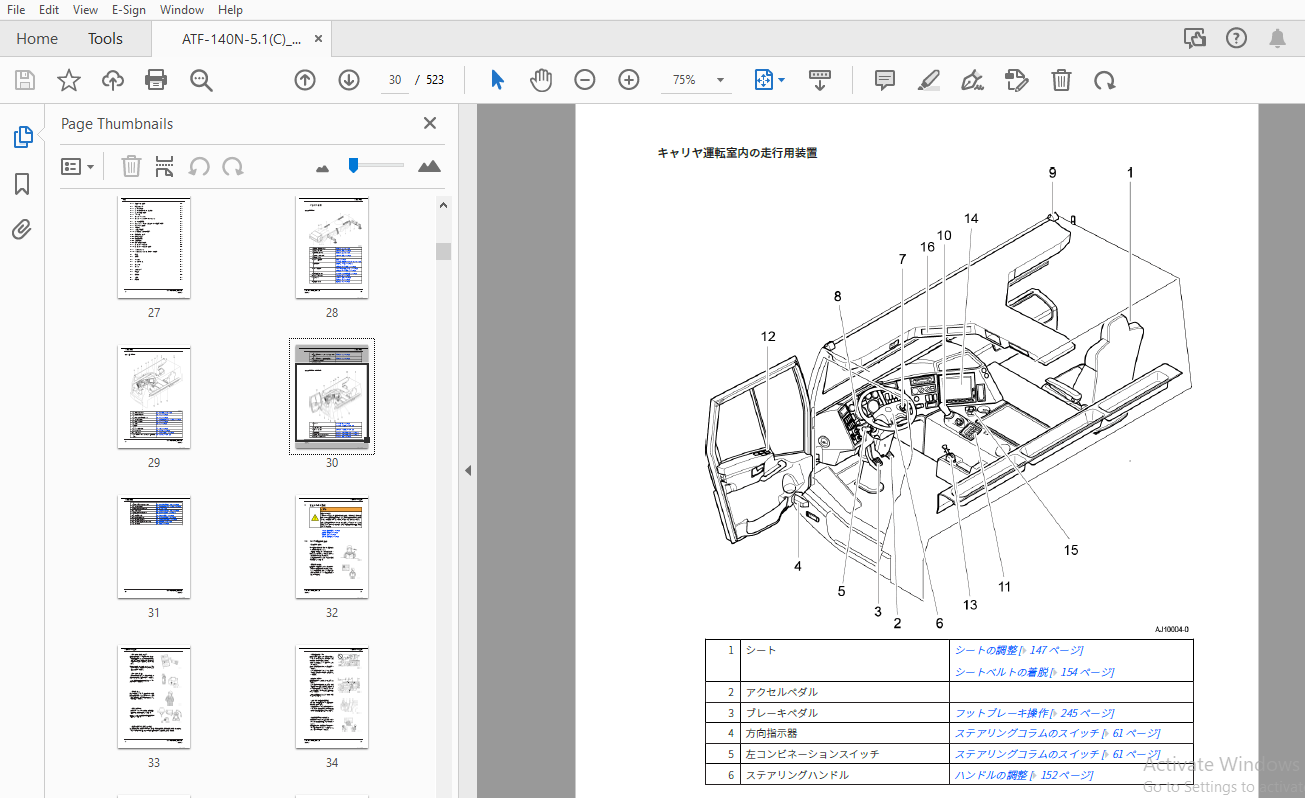
Task: Select the page 33 thumbnail
Action: coord(154,698)
